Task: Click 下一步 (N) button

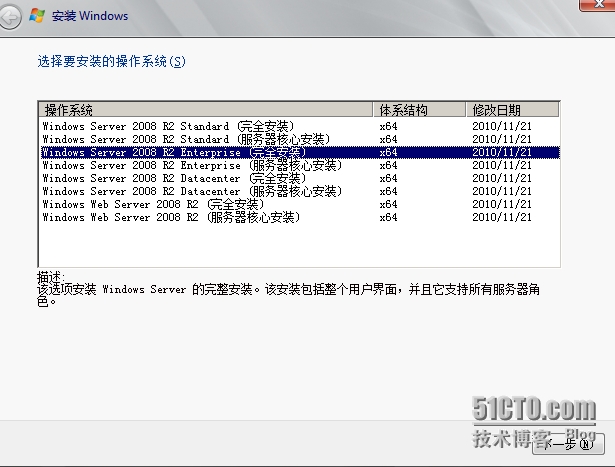Action: tap(568, 444)
